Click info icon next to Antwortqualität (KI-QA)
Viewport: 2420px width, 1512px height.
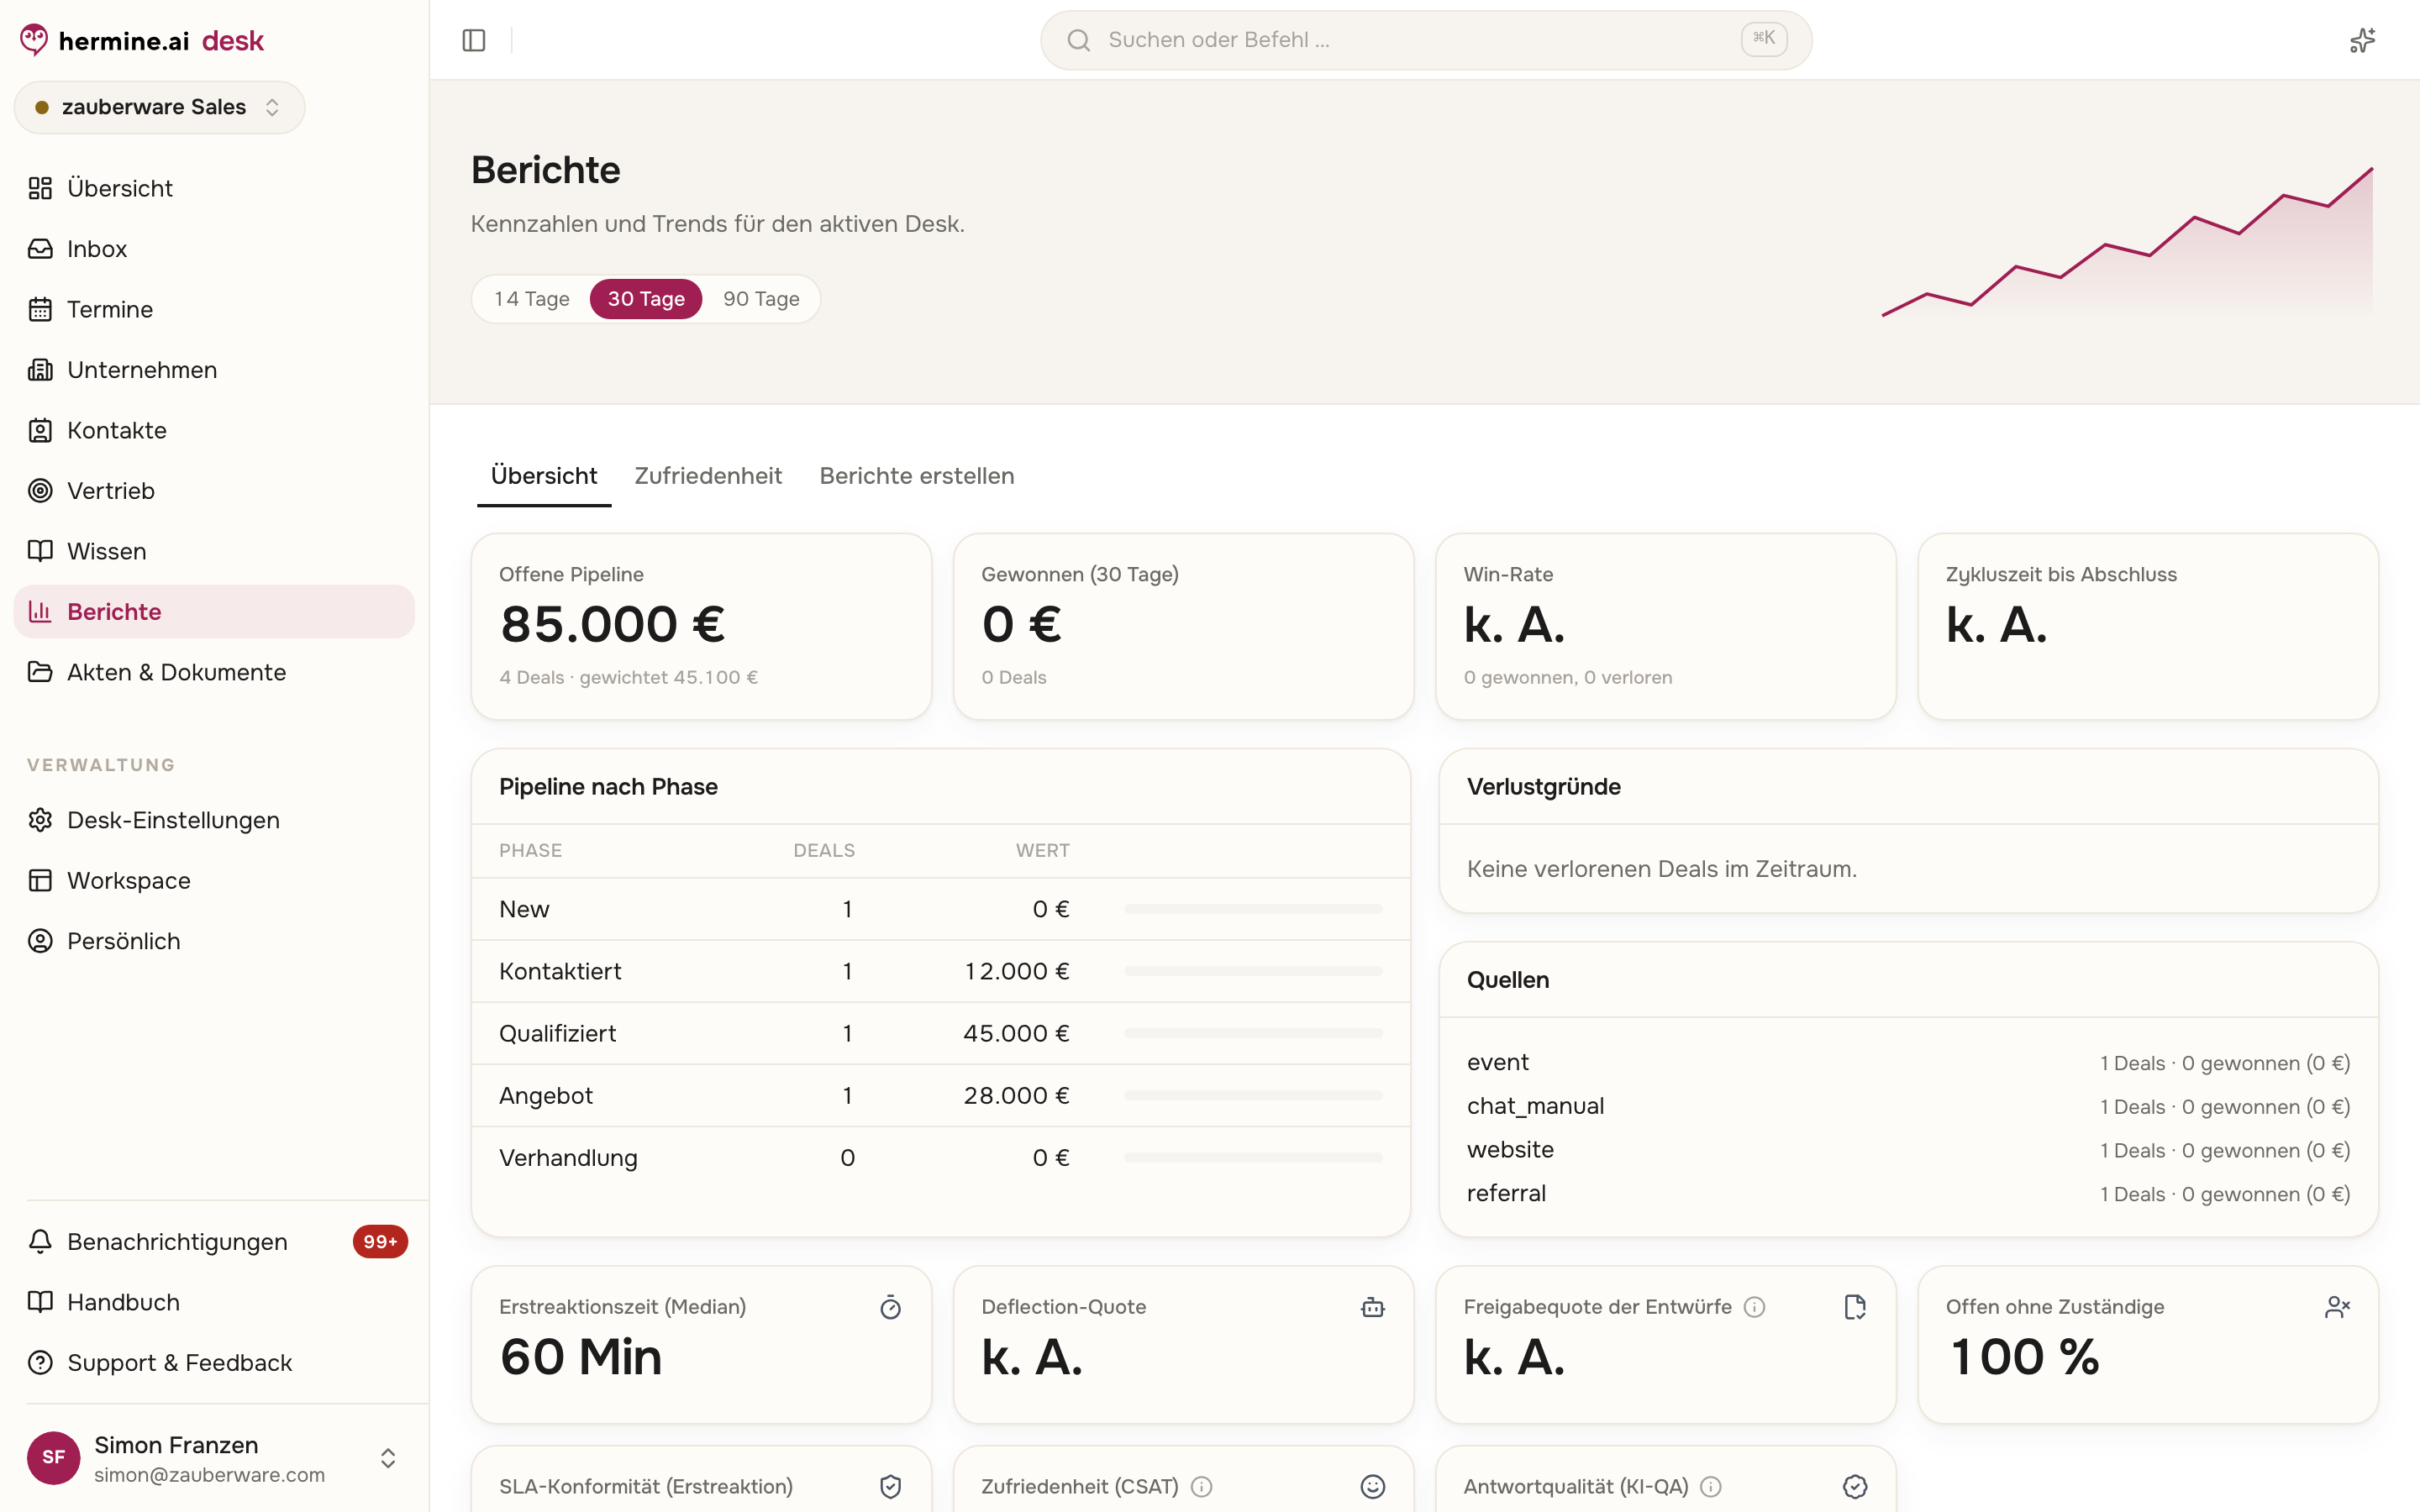tap(1711, 1487)
